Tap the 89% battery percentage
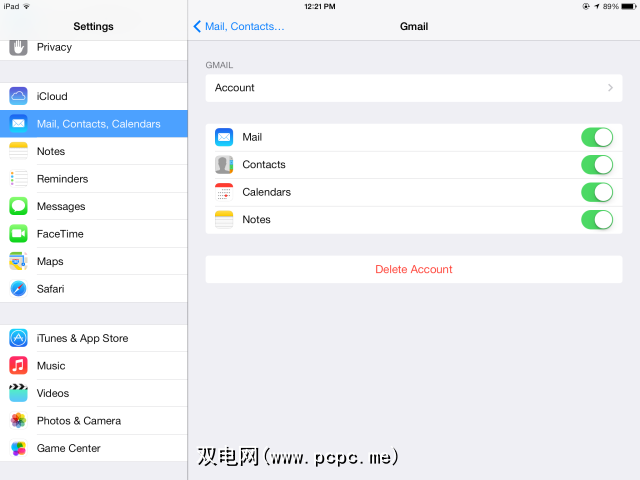Image resolution: width=640 pixels, height=480 pixels. (611, 7)
